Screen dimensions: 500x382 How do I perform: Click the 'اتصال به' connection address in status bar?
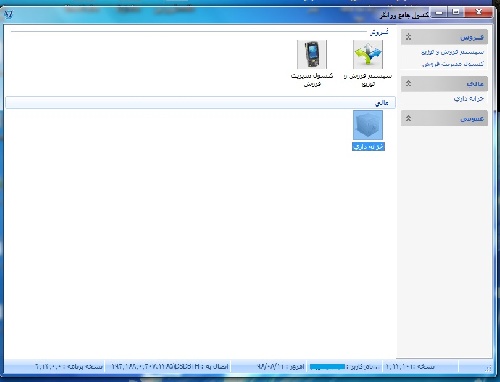[x=170, y=367]
